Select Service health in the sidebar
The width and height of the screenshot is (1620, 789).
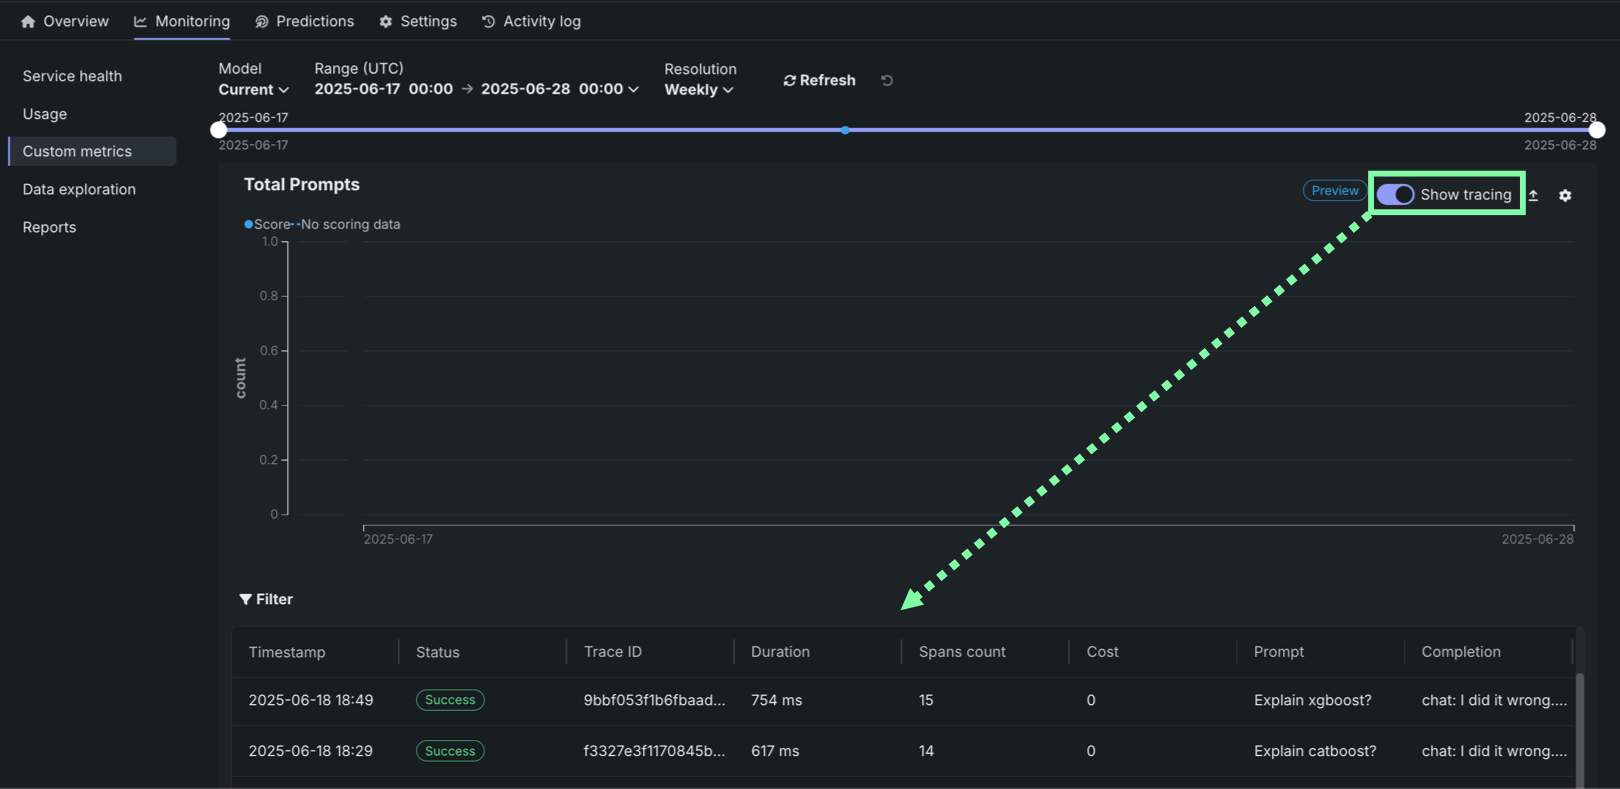click(x=72, y=76)
